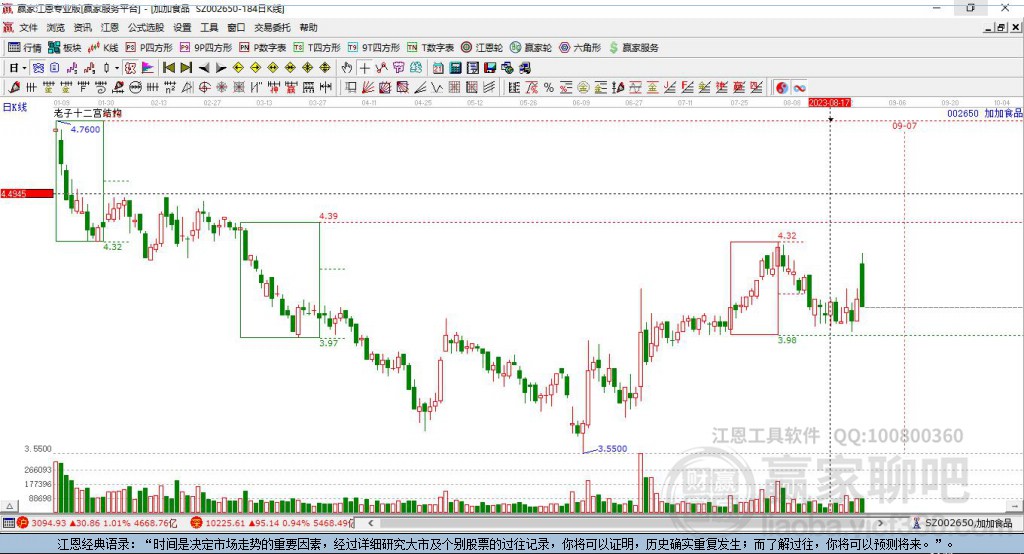1024x554 pixels.
Task: Open the 资讯 menu
Action: (x=82, y=27)
